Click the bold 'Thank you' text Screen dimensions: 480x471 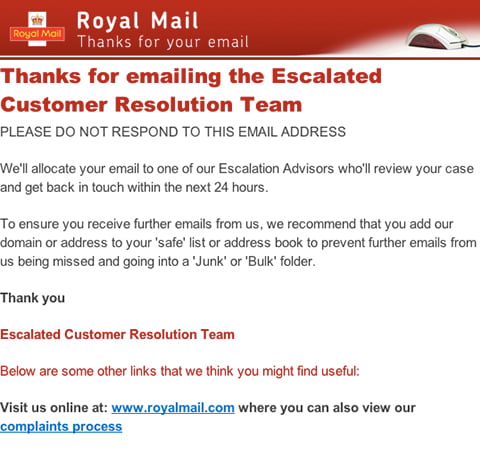[32, 298]
